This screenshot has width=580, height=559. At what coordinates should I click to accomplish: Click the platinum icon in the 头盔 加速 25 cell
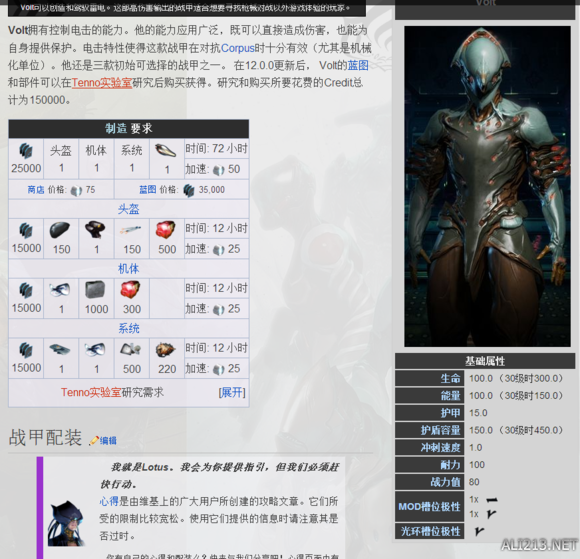[x=219, y=250]
